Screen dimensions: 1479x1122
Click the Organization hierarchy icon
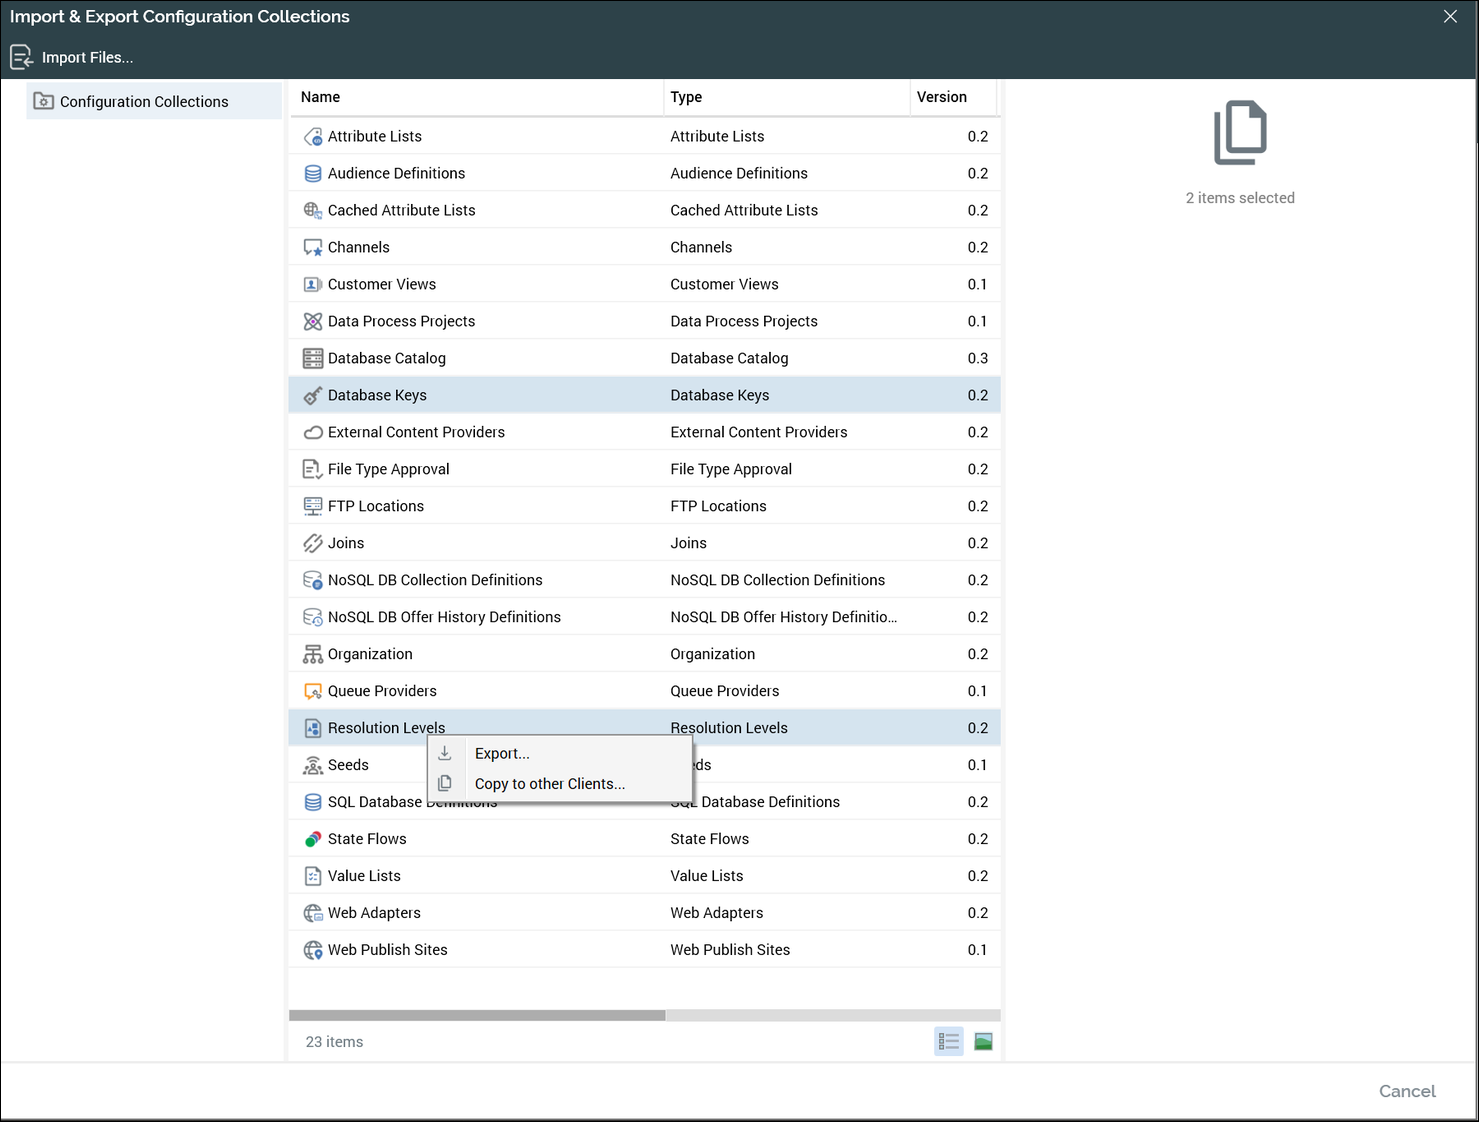(x=313, y=655)
